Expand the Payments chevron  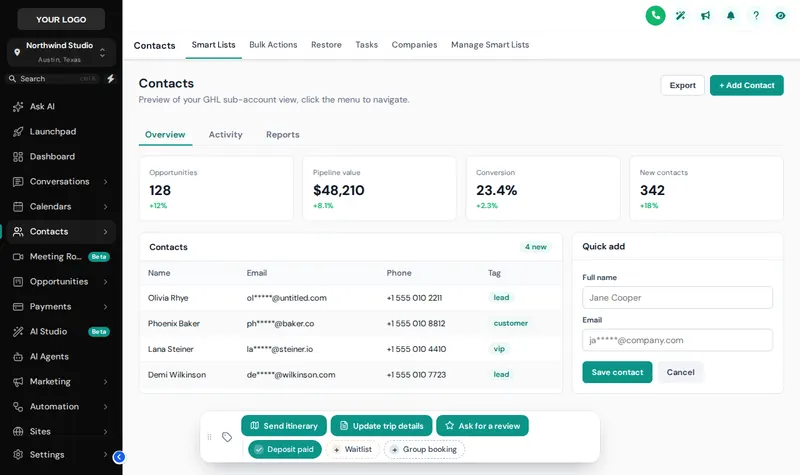(x=105, y=307)
